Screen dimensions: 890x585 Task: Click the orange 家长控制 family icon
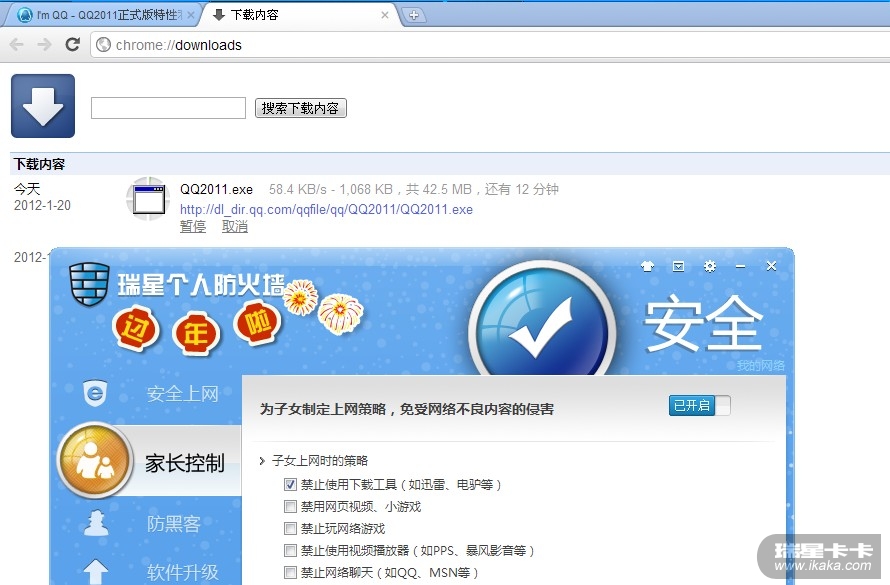pos(95,460)
